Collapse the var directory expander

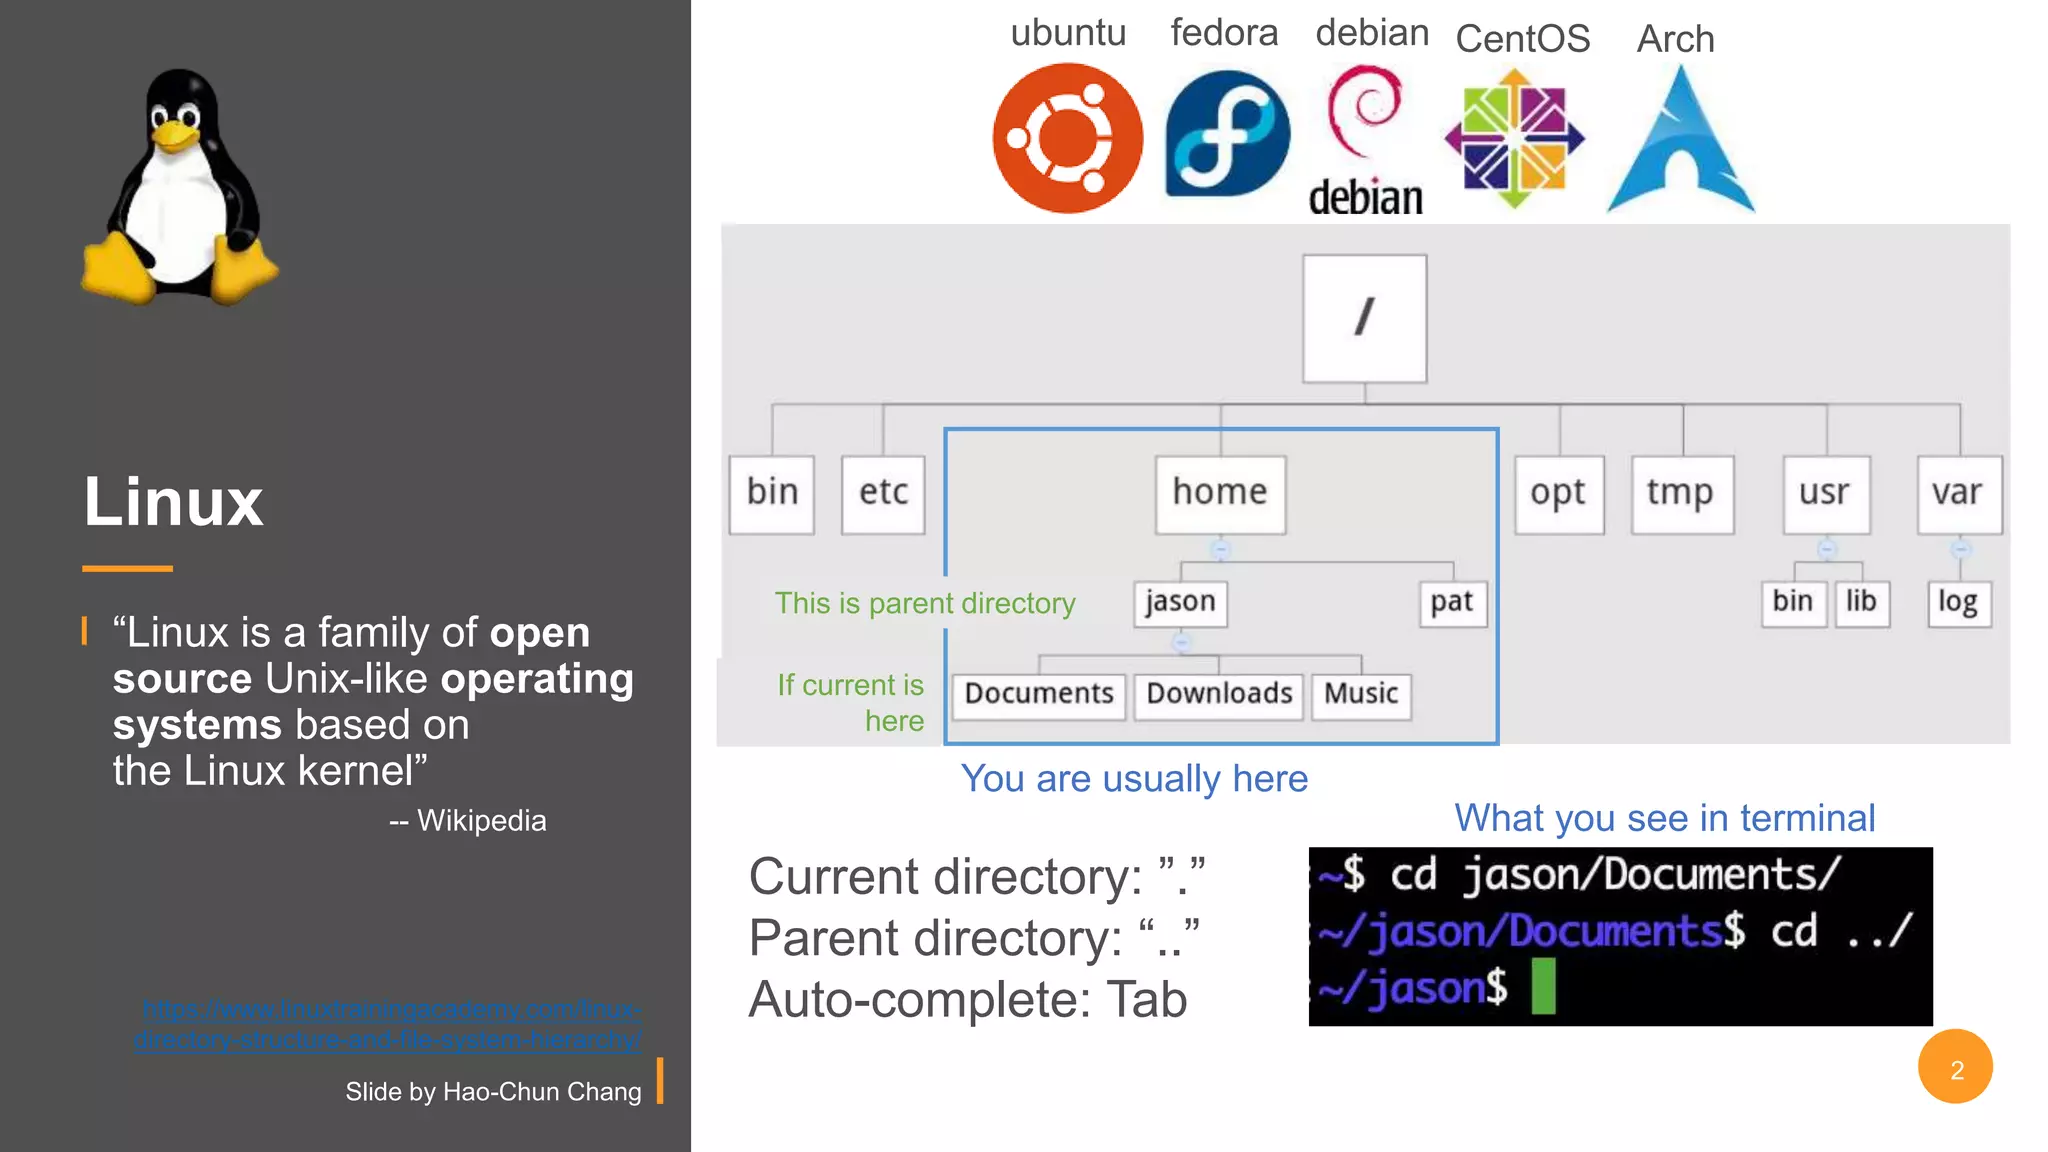[1960, 549]
